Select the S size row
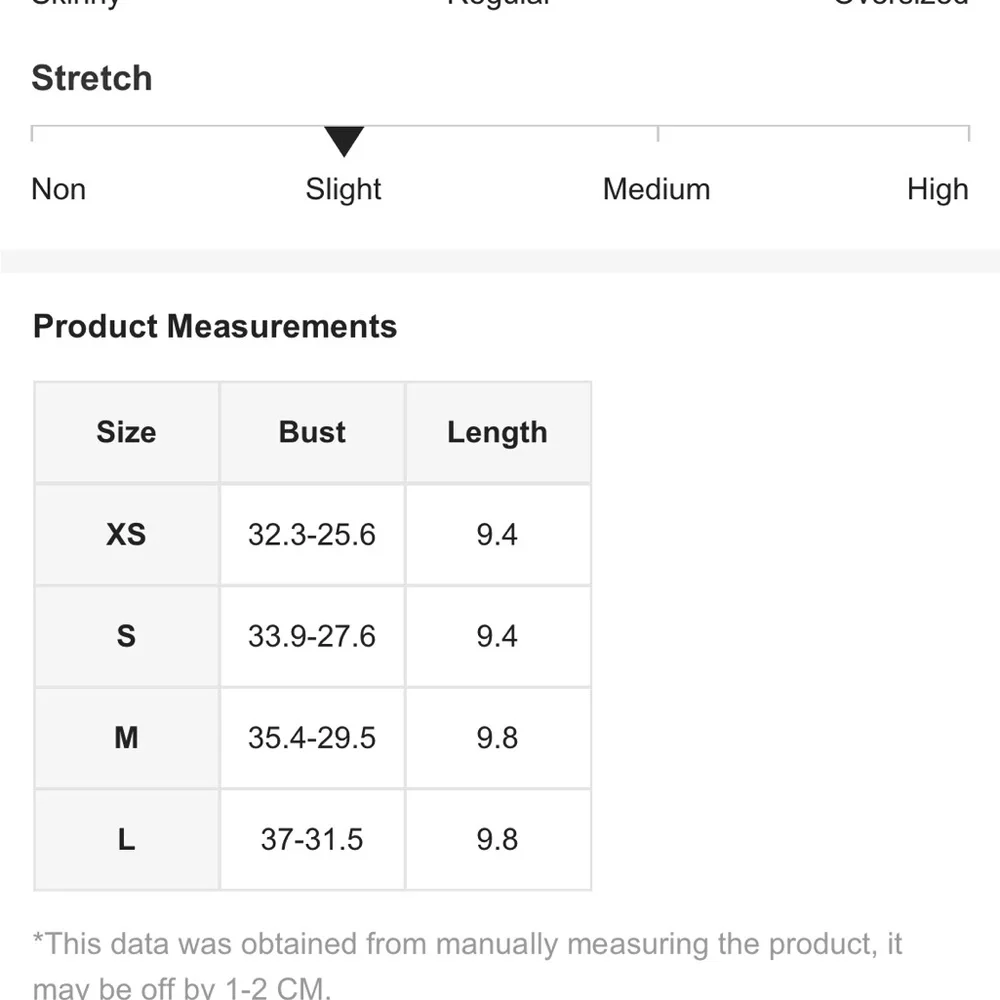 point(126,636)
